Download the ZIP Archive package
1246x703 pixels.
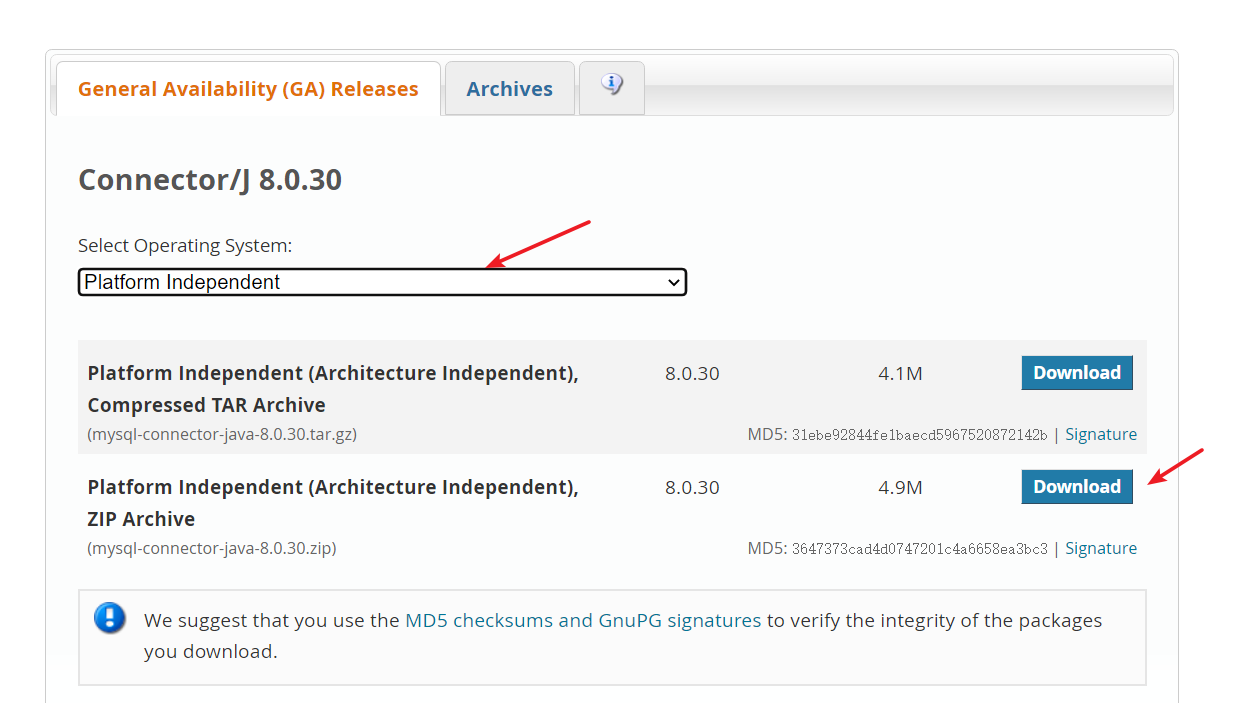click(x=1076, y=487)
